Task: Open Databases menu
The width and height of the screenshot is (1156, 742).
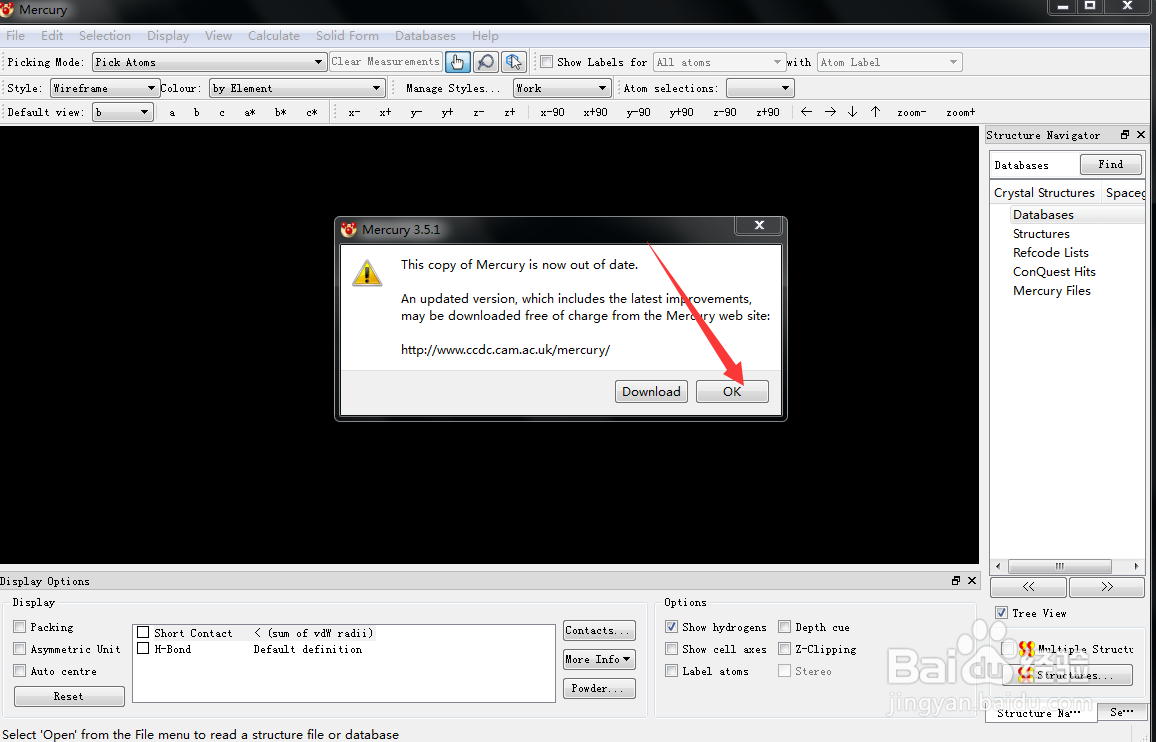Action: pos(425,35)
